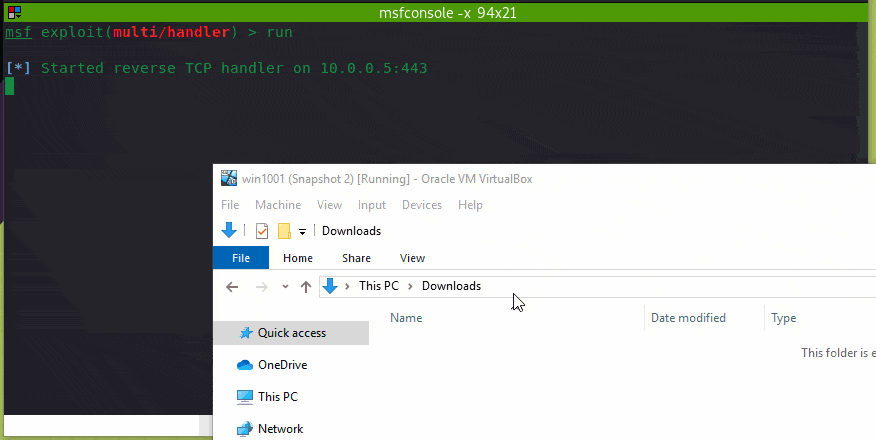This screenshot has width=876, height=440.
Task: Select OneDrive in navigation pane
Action: [282, 365]
